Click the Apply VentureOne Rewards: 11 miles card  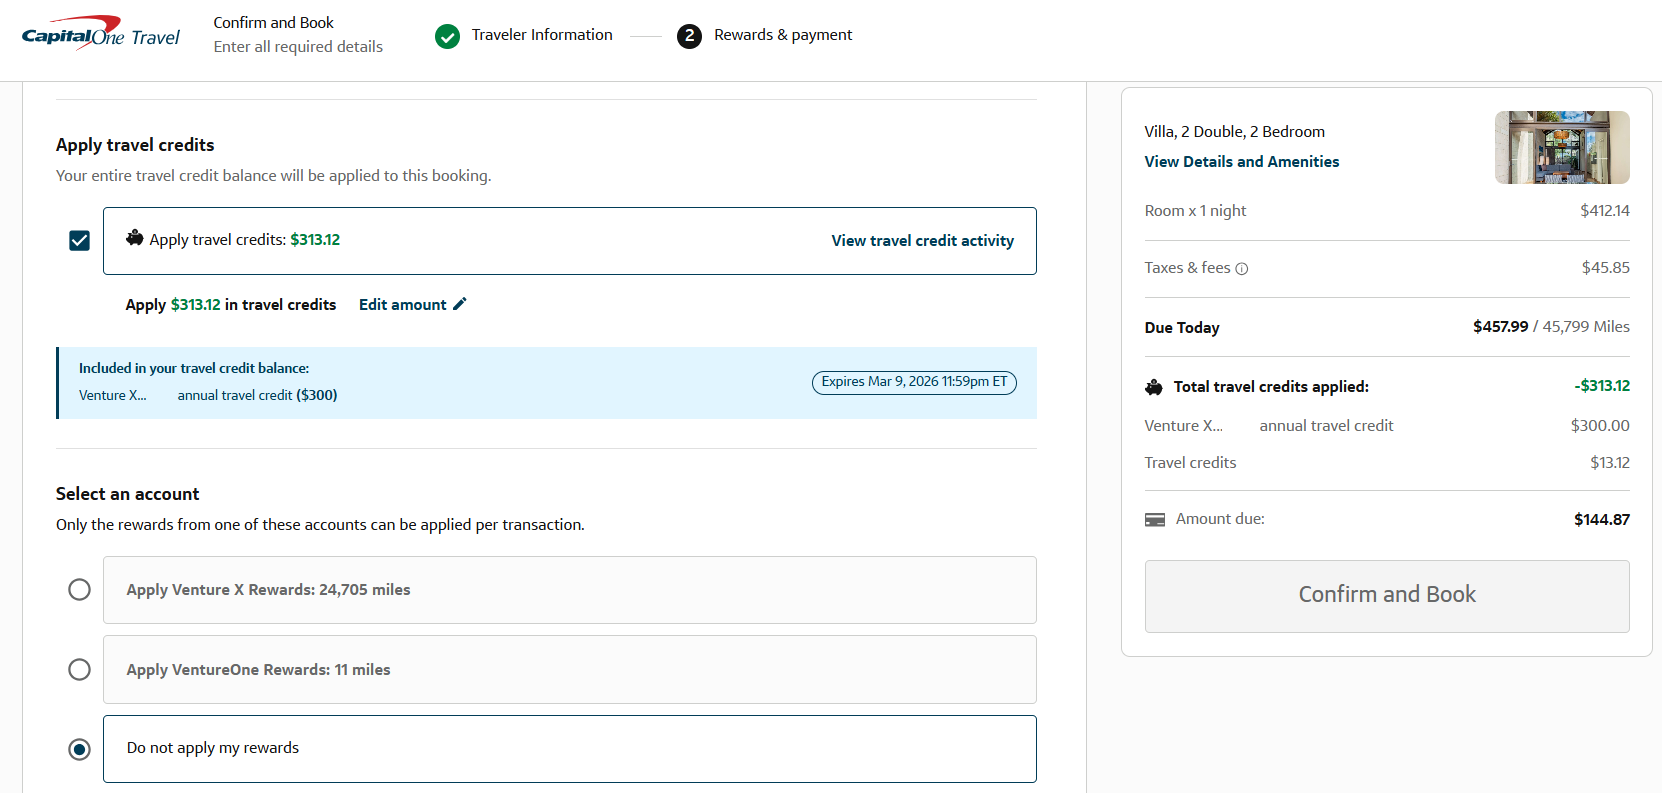click(570, 670)
